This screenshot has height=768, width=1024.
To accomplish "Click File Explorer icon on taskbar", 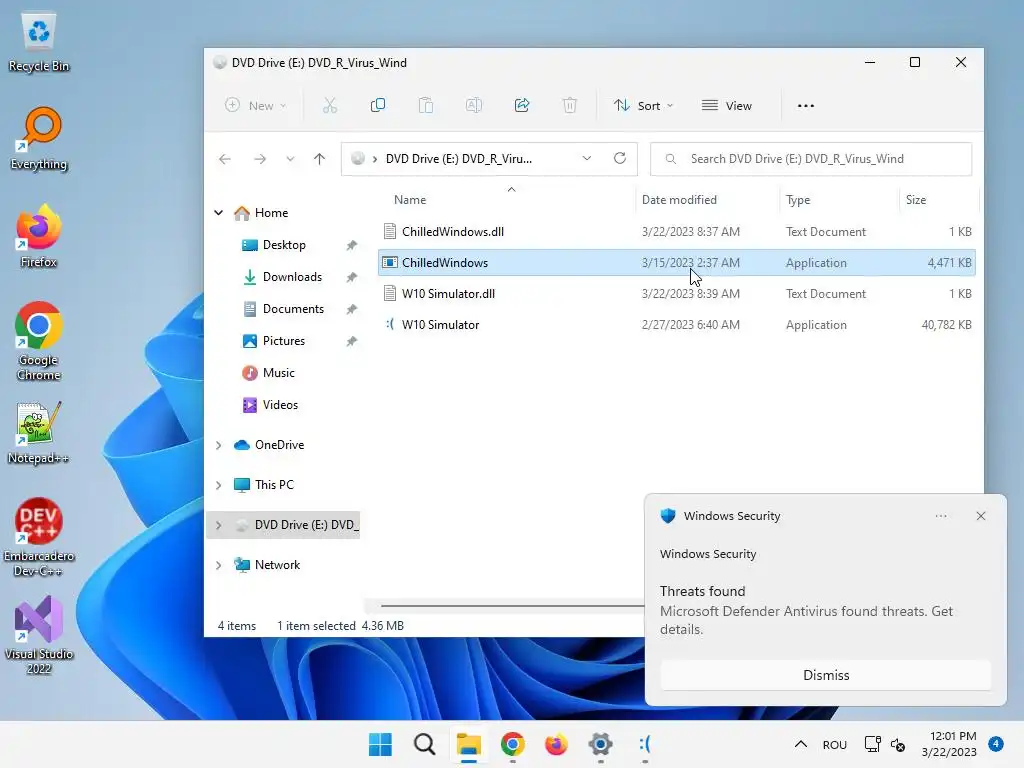I will pyautogui.click(x=469, y=744).
